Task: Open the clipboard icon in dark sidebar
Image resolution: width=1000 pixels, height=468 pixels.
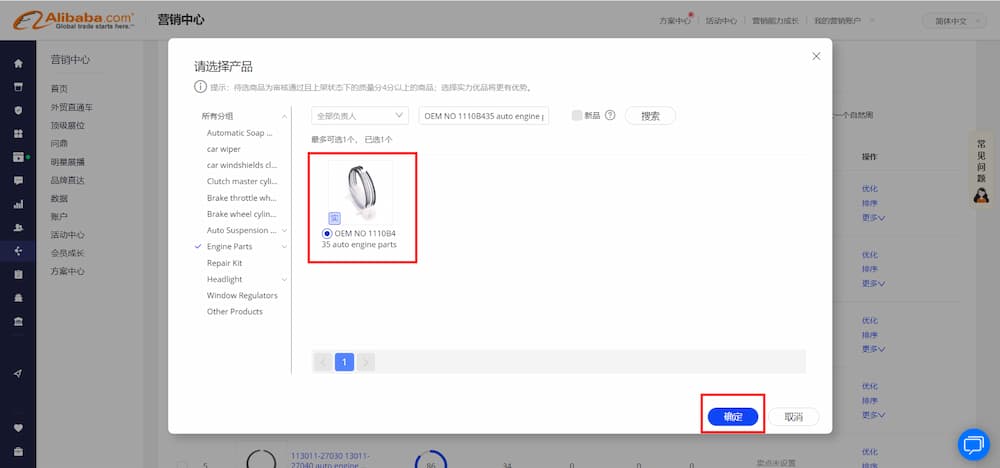Action: 18,274
